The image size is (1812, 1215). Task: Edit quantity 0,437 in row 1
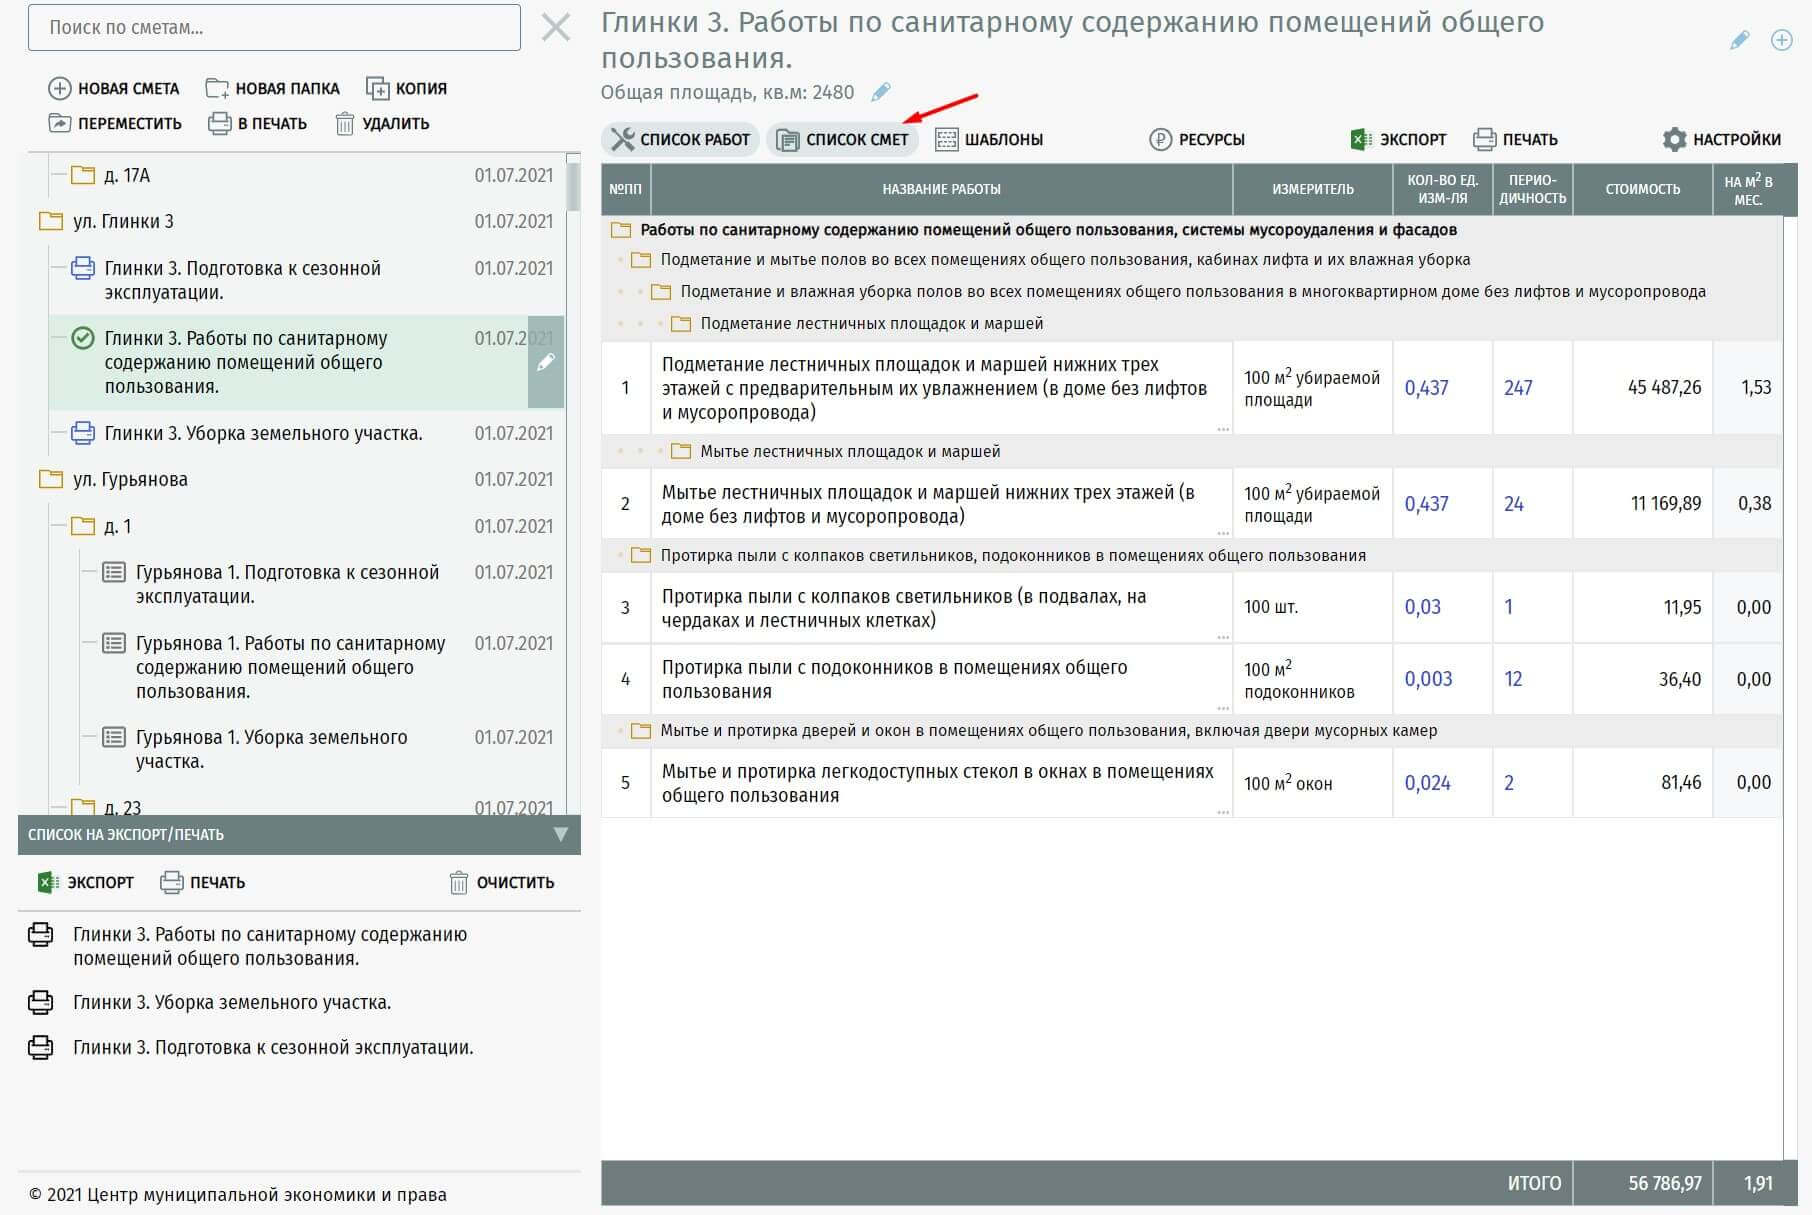[x=1426, y=388]
